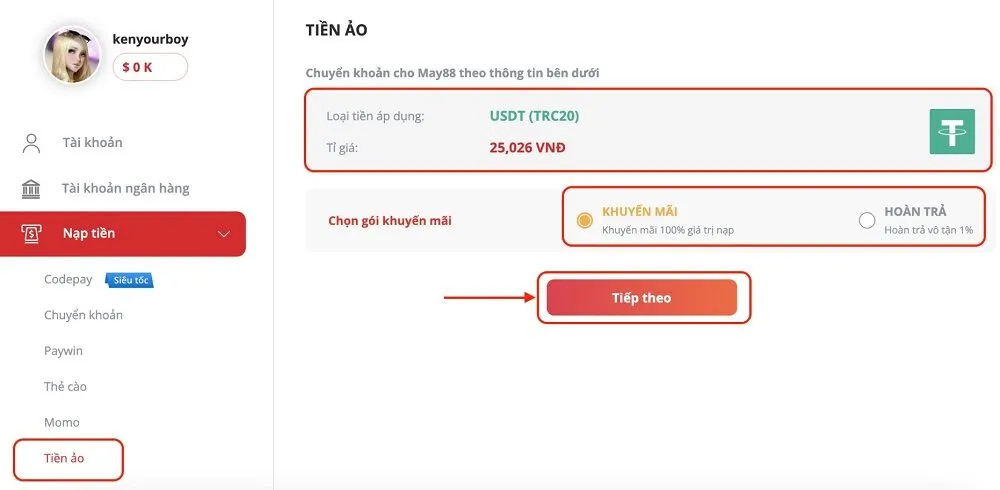Select the KHUYẾN MÃI radio option
The image size is (1000, 490).
click(585, 220)
